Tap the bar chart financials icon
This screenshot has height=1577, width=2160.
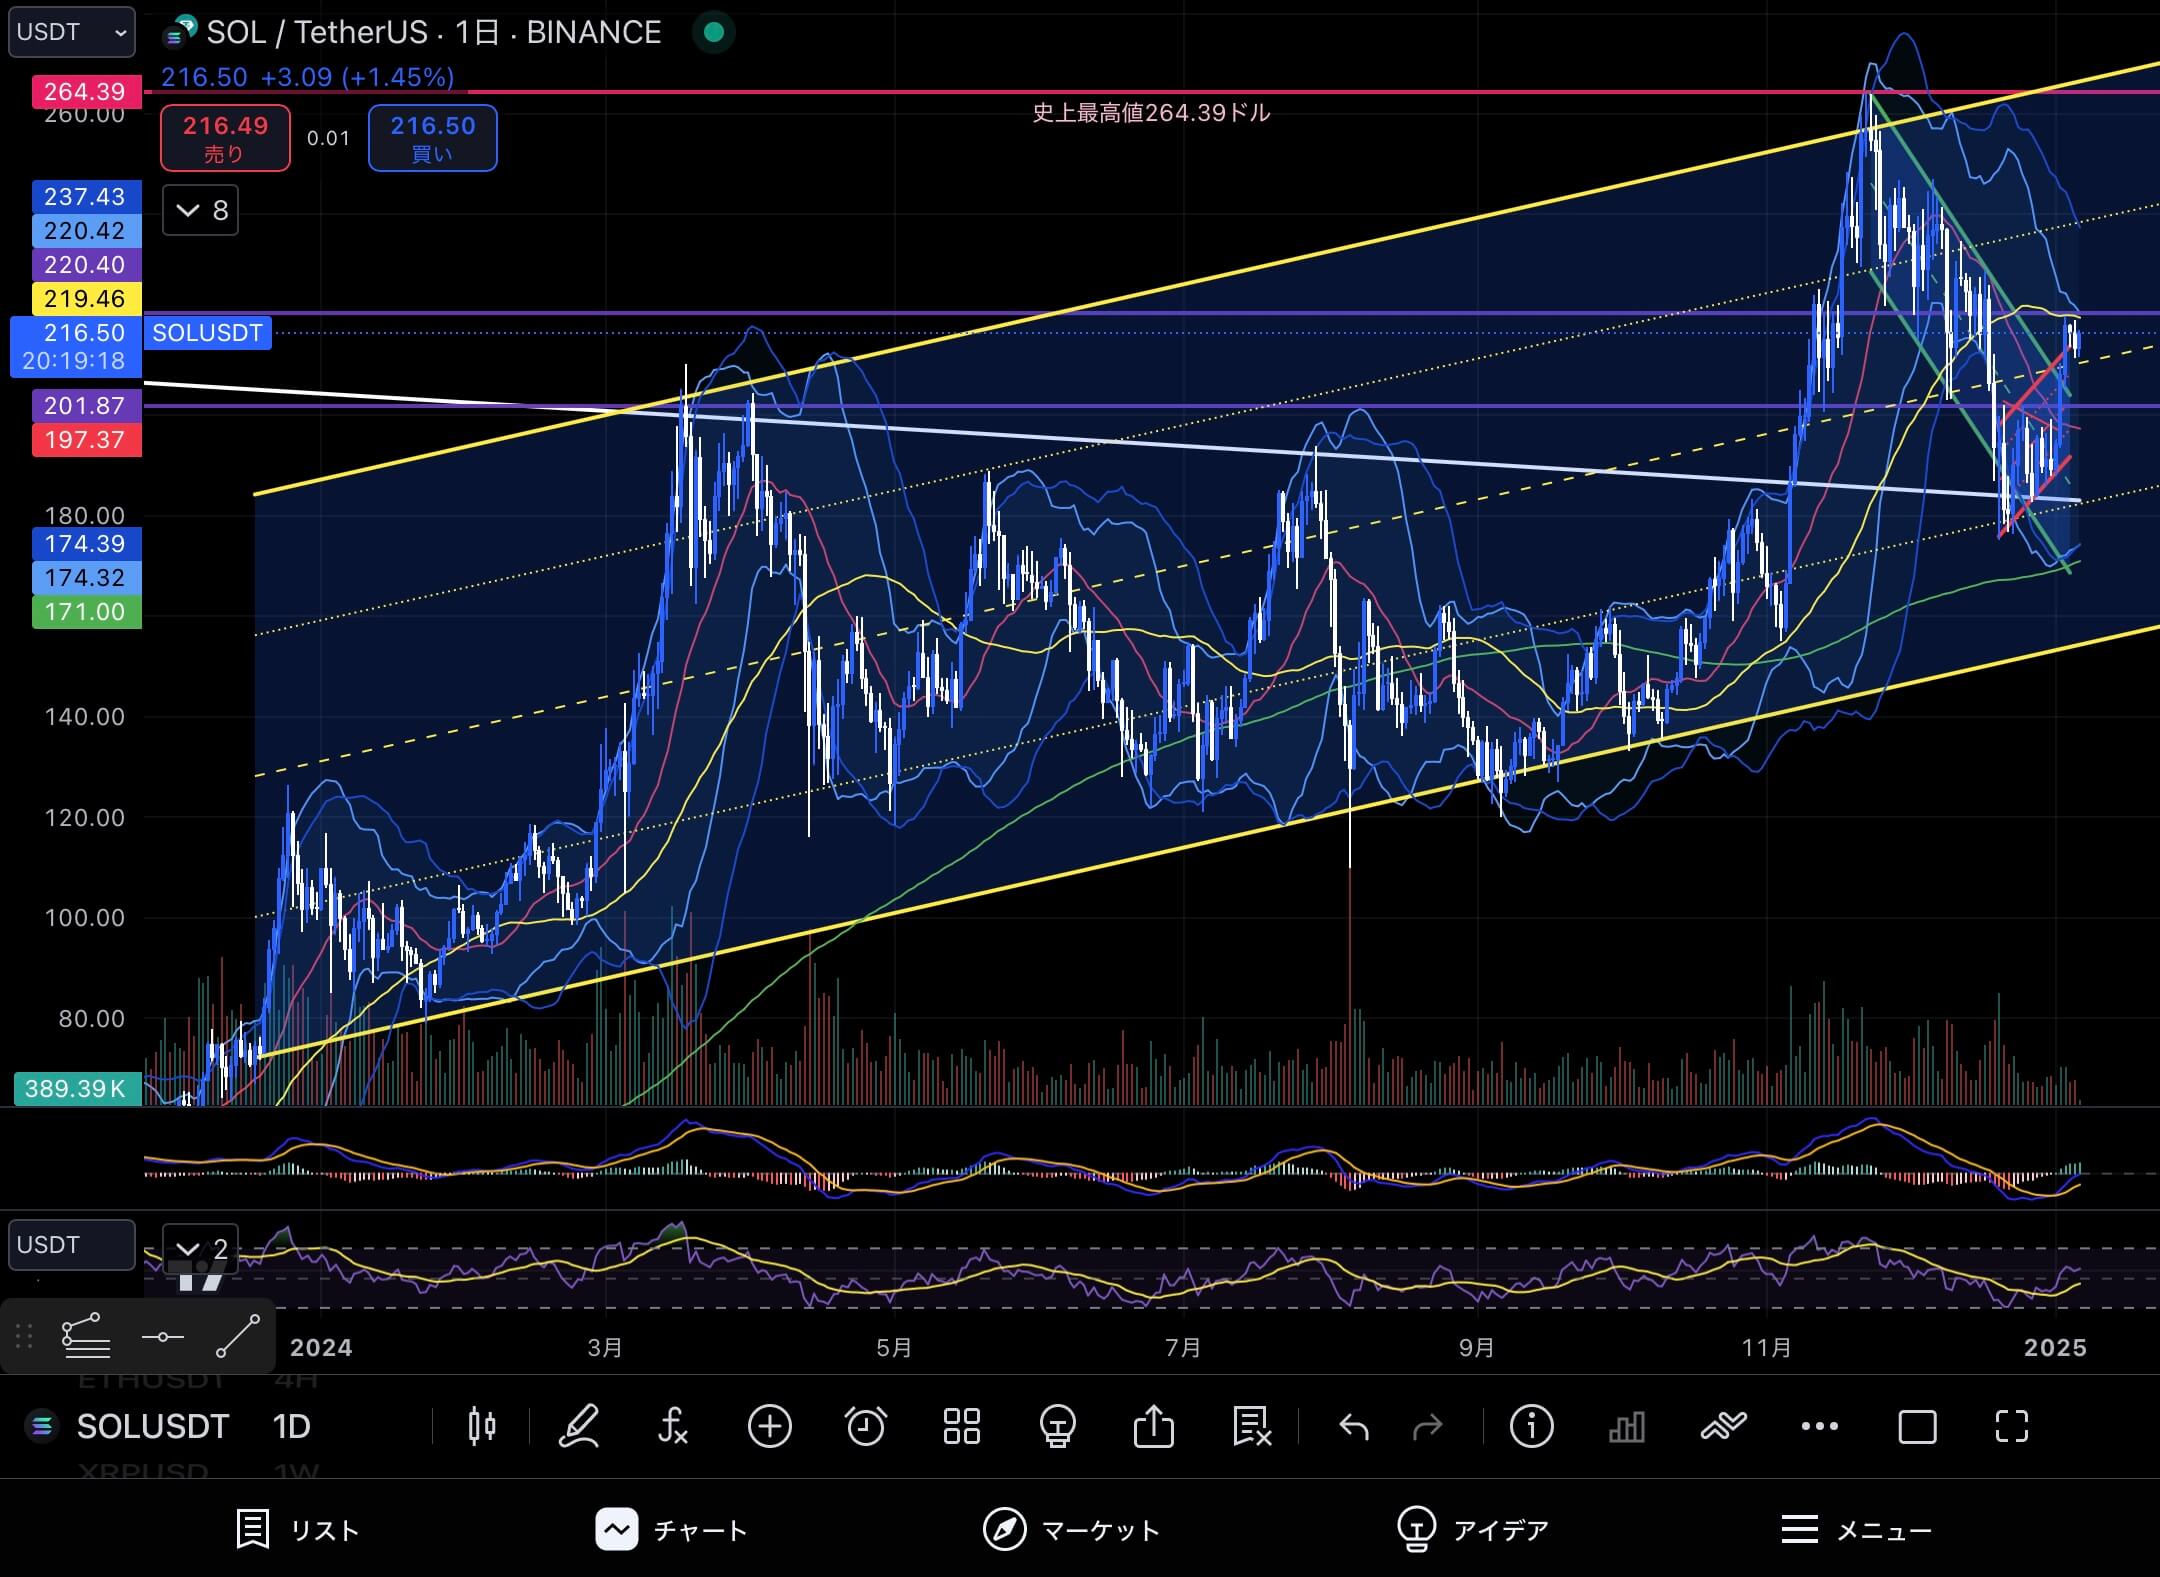[1627, 1427]
